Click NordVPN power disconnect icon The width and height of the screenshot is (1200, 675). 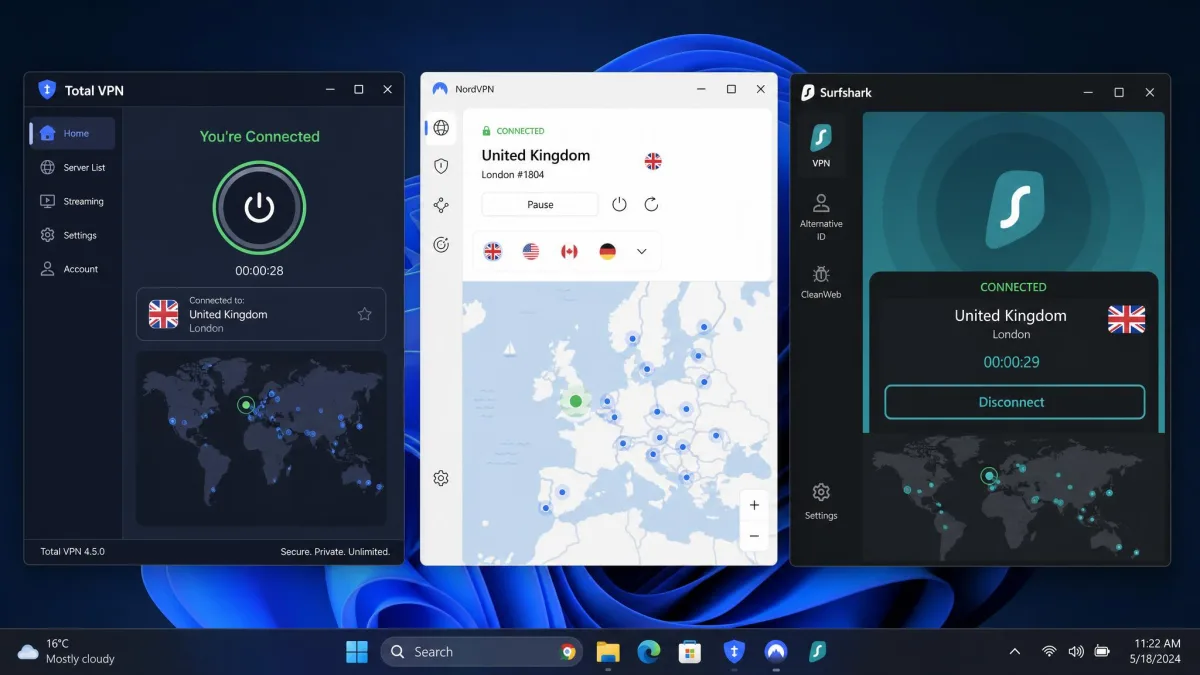tap(619, 204)
